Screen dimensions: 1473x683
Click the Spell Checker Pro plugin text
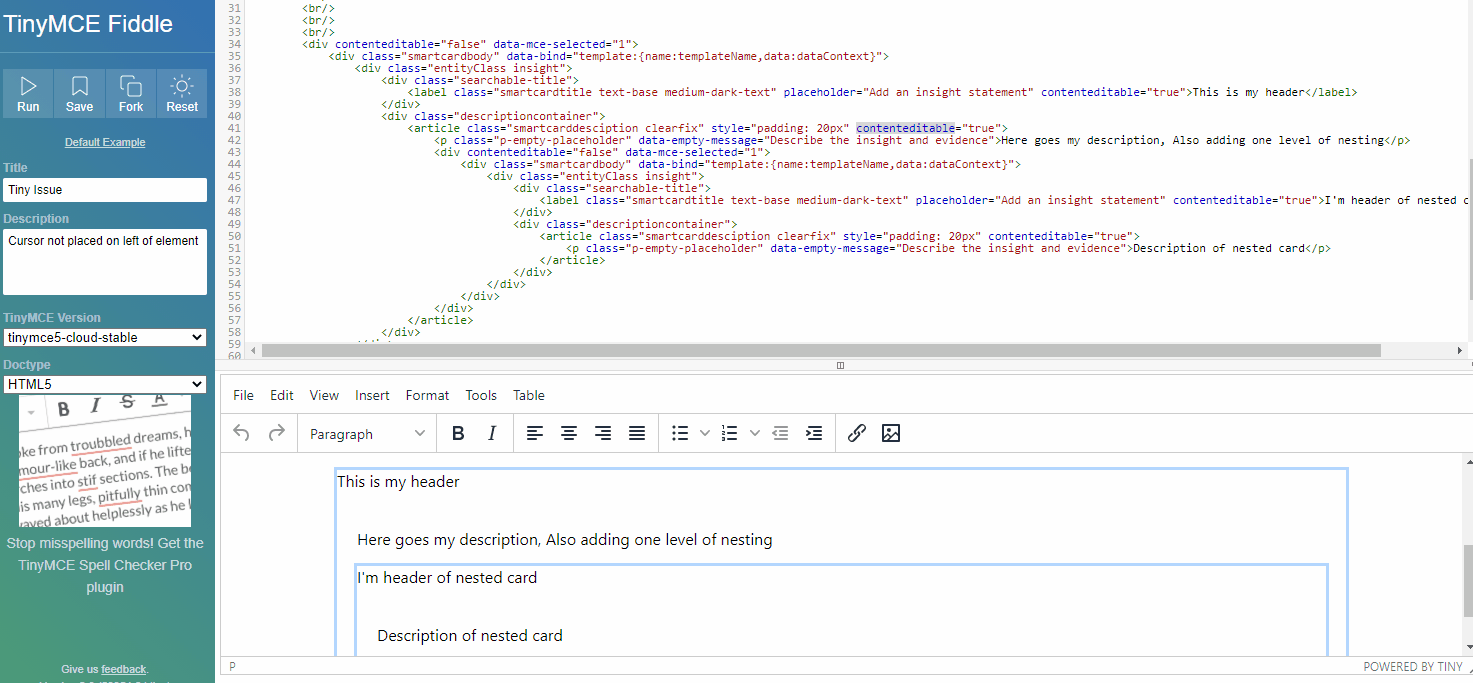point(105,565)
